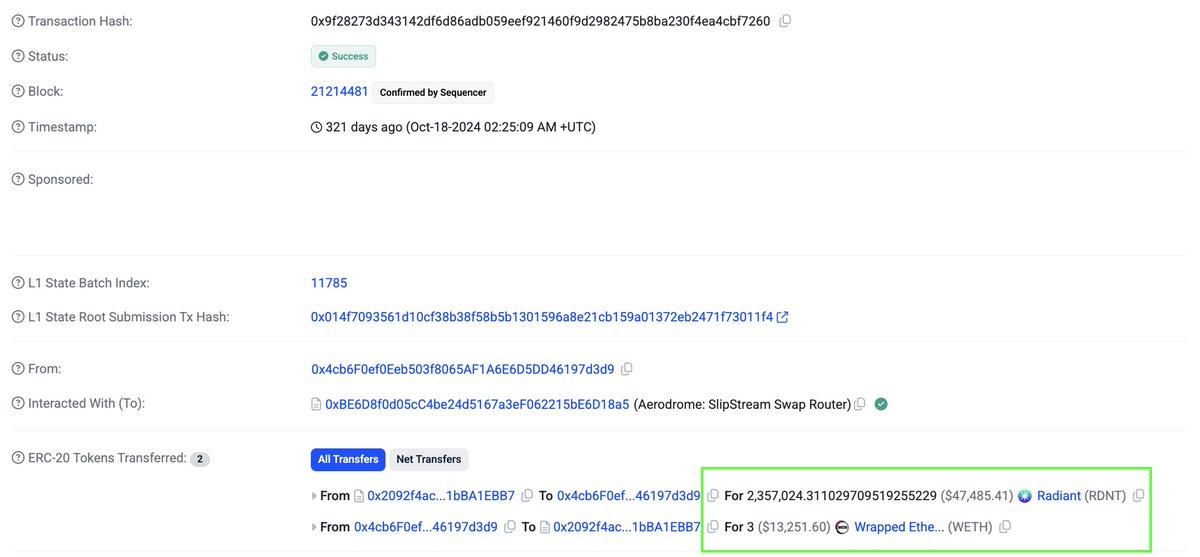The width and height of the screenshot is (1200, 557).
Task: Switch to the All Transfers tab
Action: click(348, 459)
